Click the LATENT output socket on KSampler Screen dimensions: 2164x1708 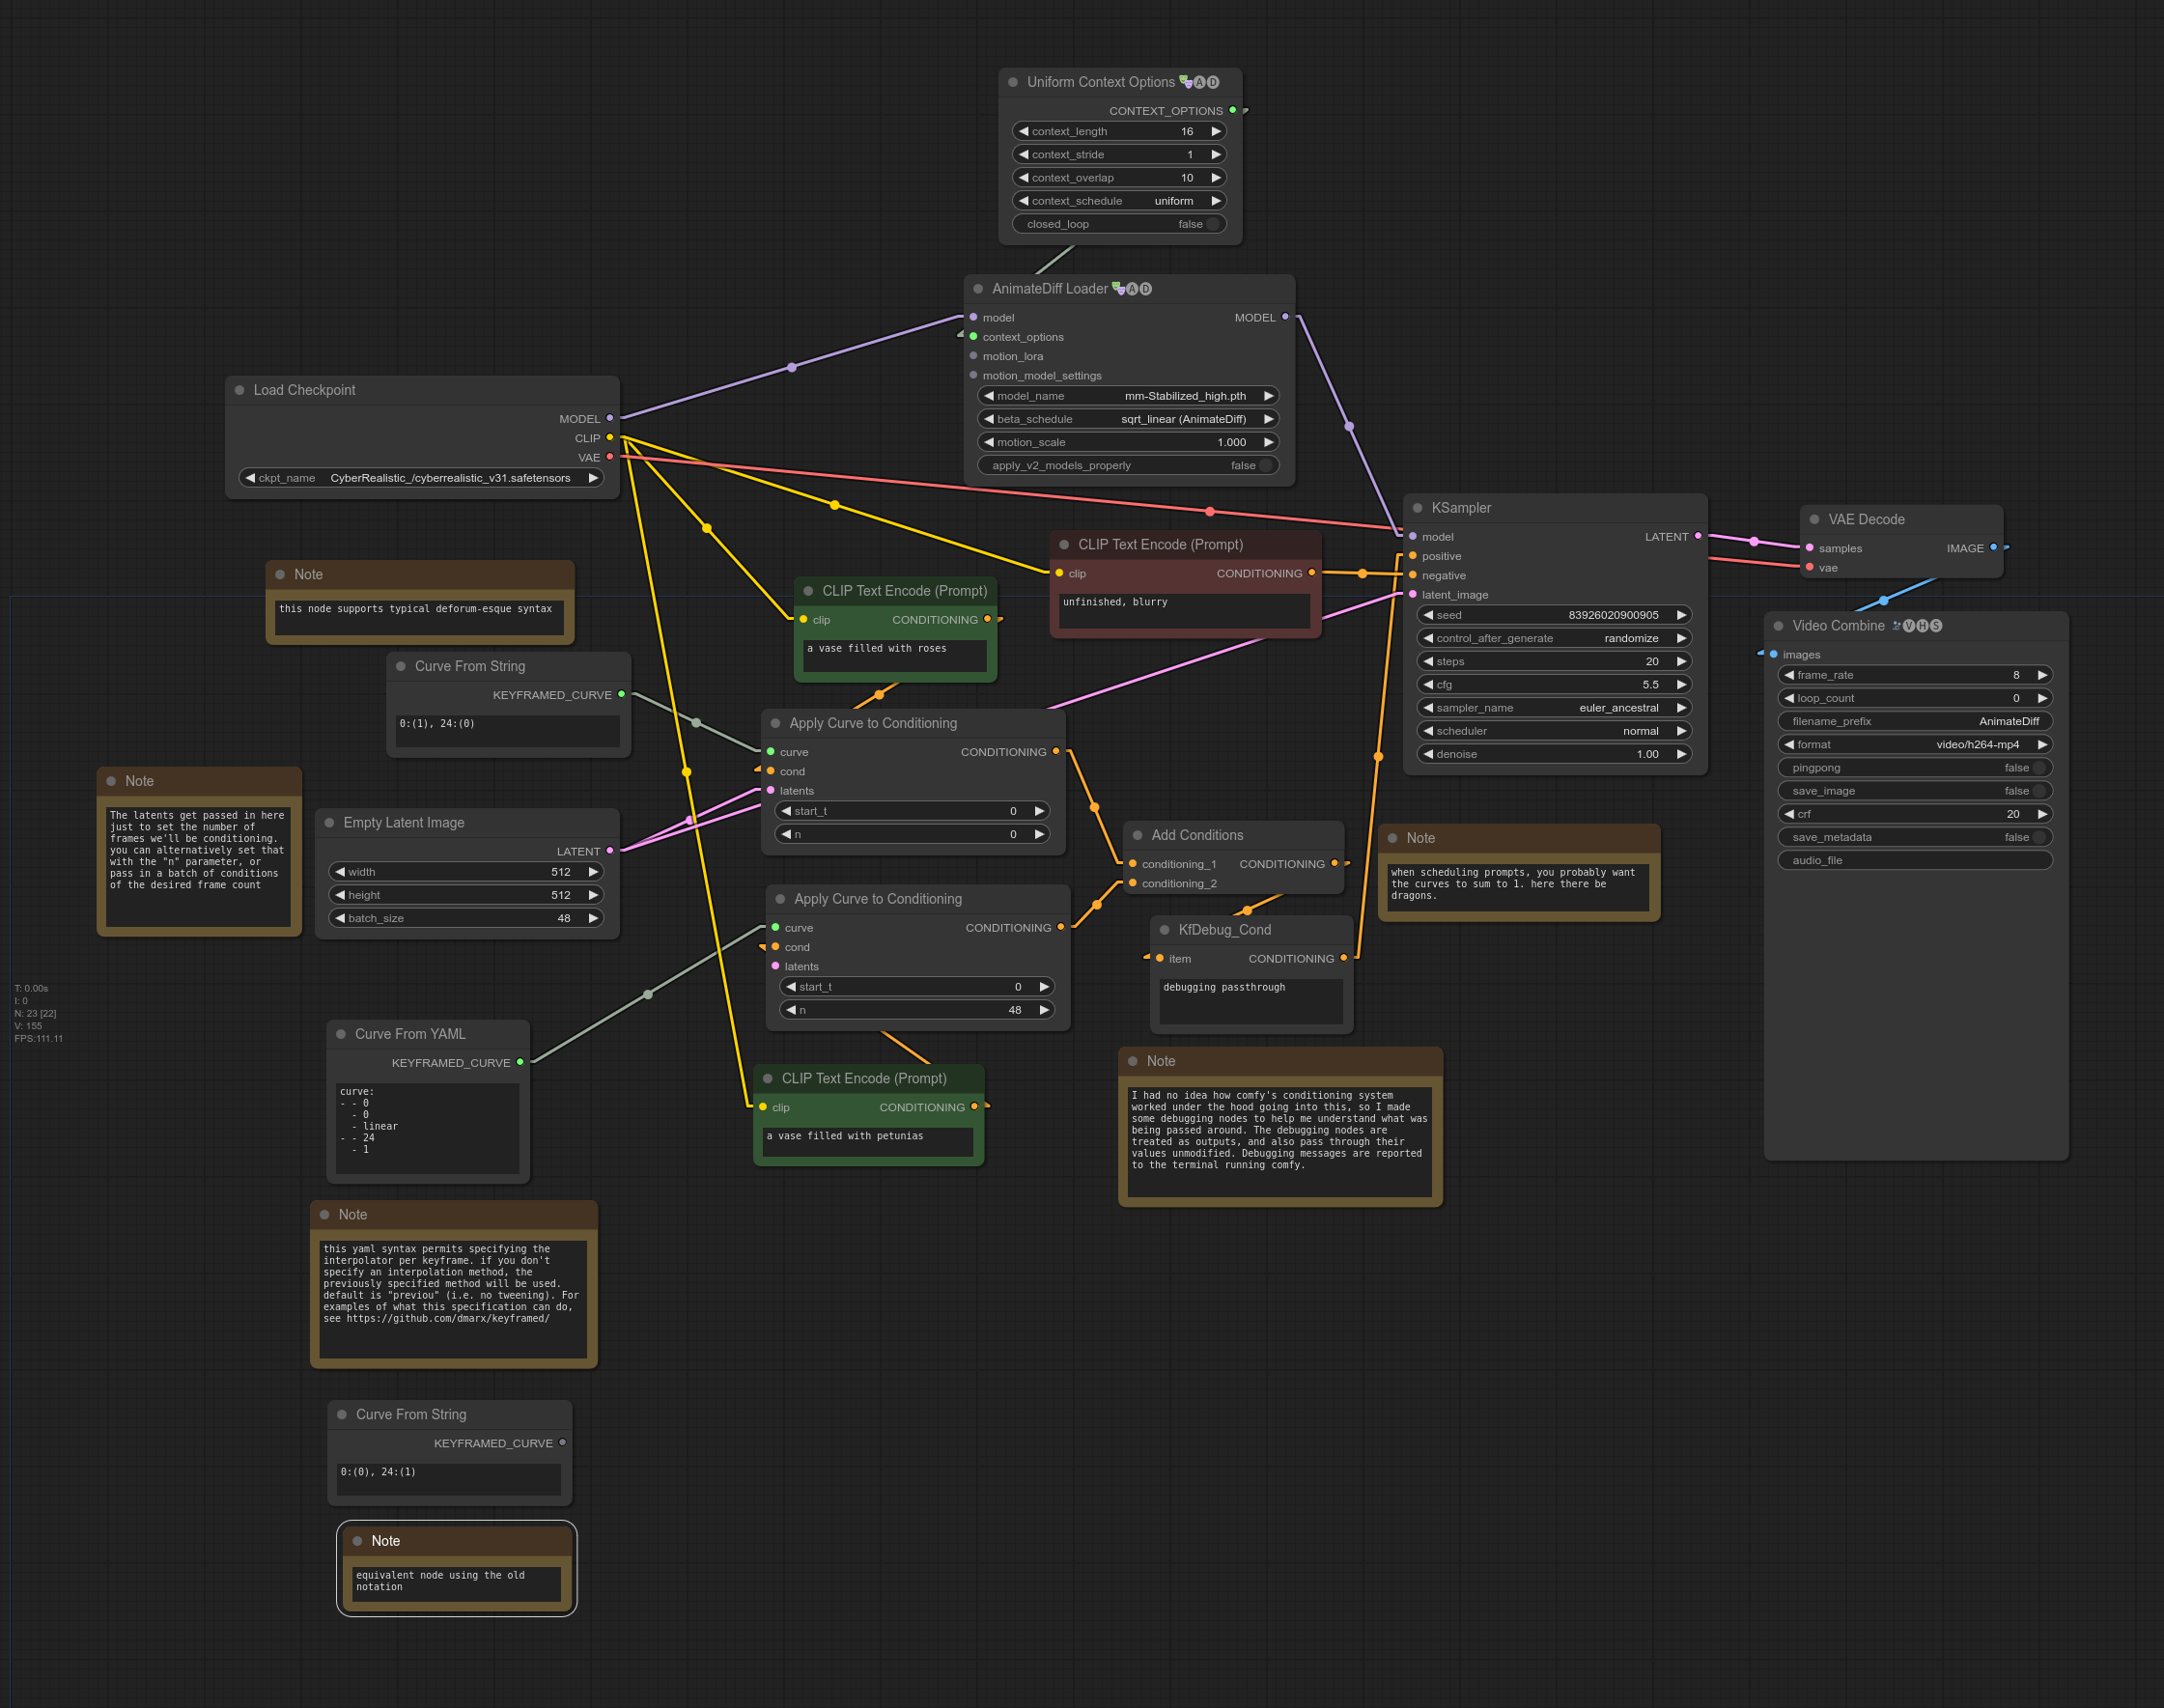[x=1698, y=536]
